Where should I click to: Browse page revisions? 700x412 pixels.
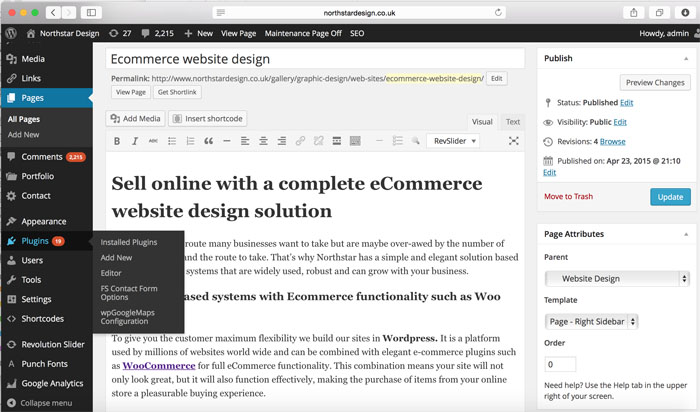coord(612,141)
